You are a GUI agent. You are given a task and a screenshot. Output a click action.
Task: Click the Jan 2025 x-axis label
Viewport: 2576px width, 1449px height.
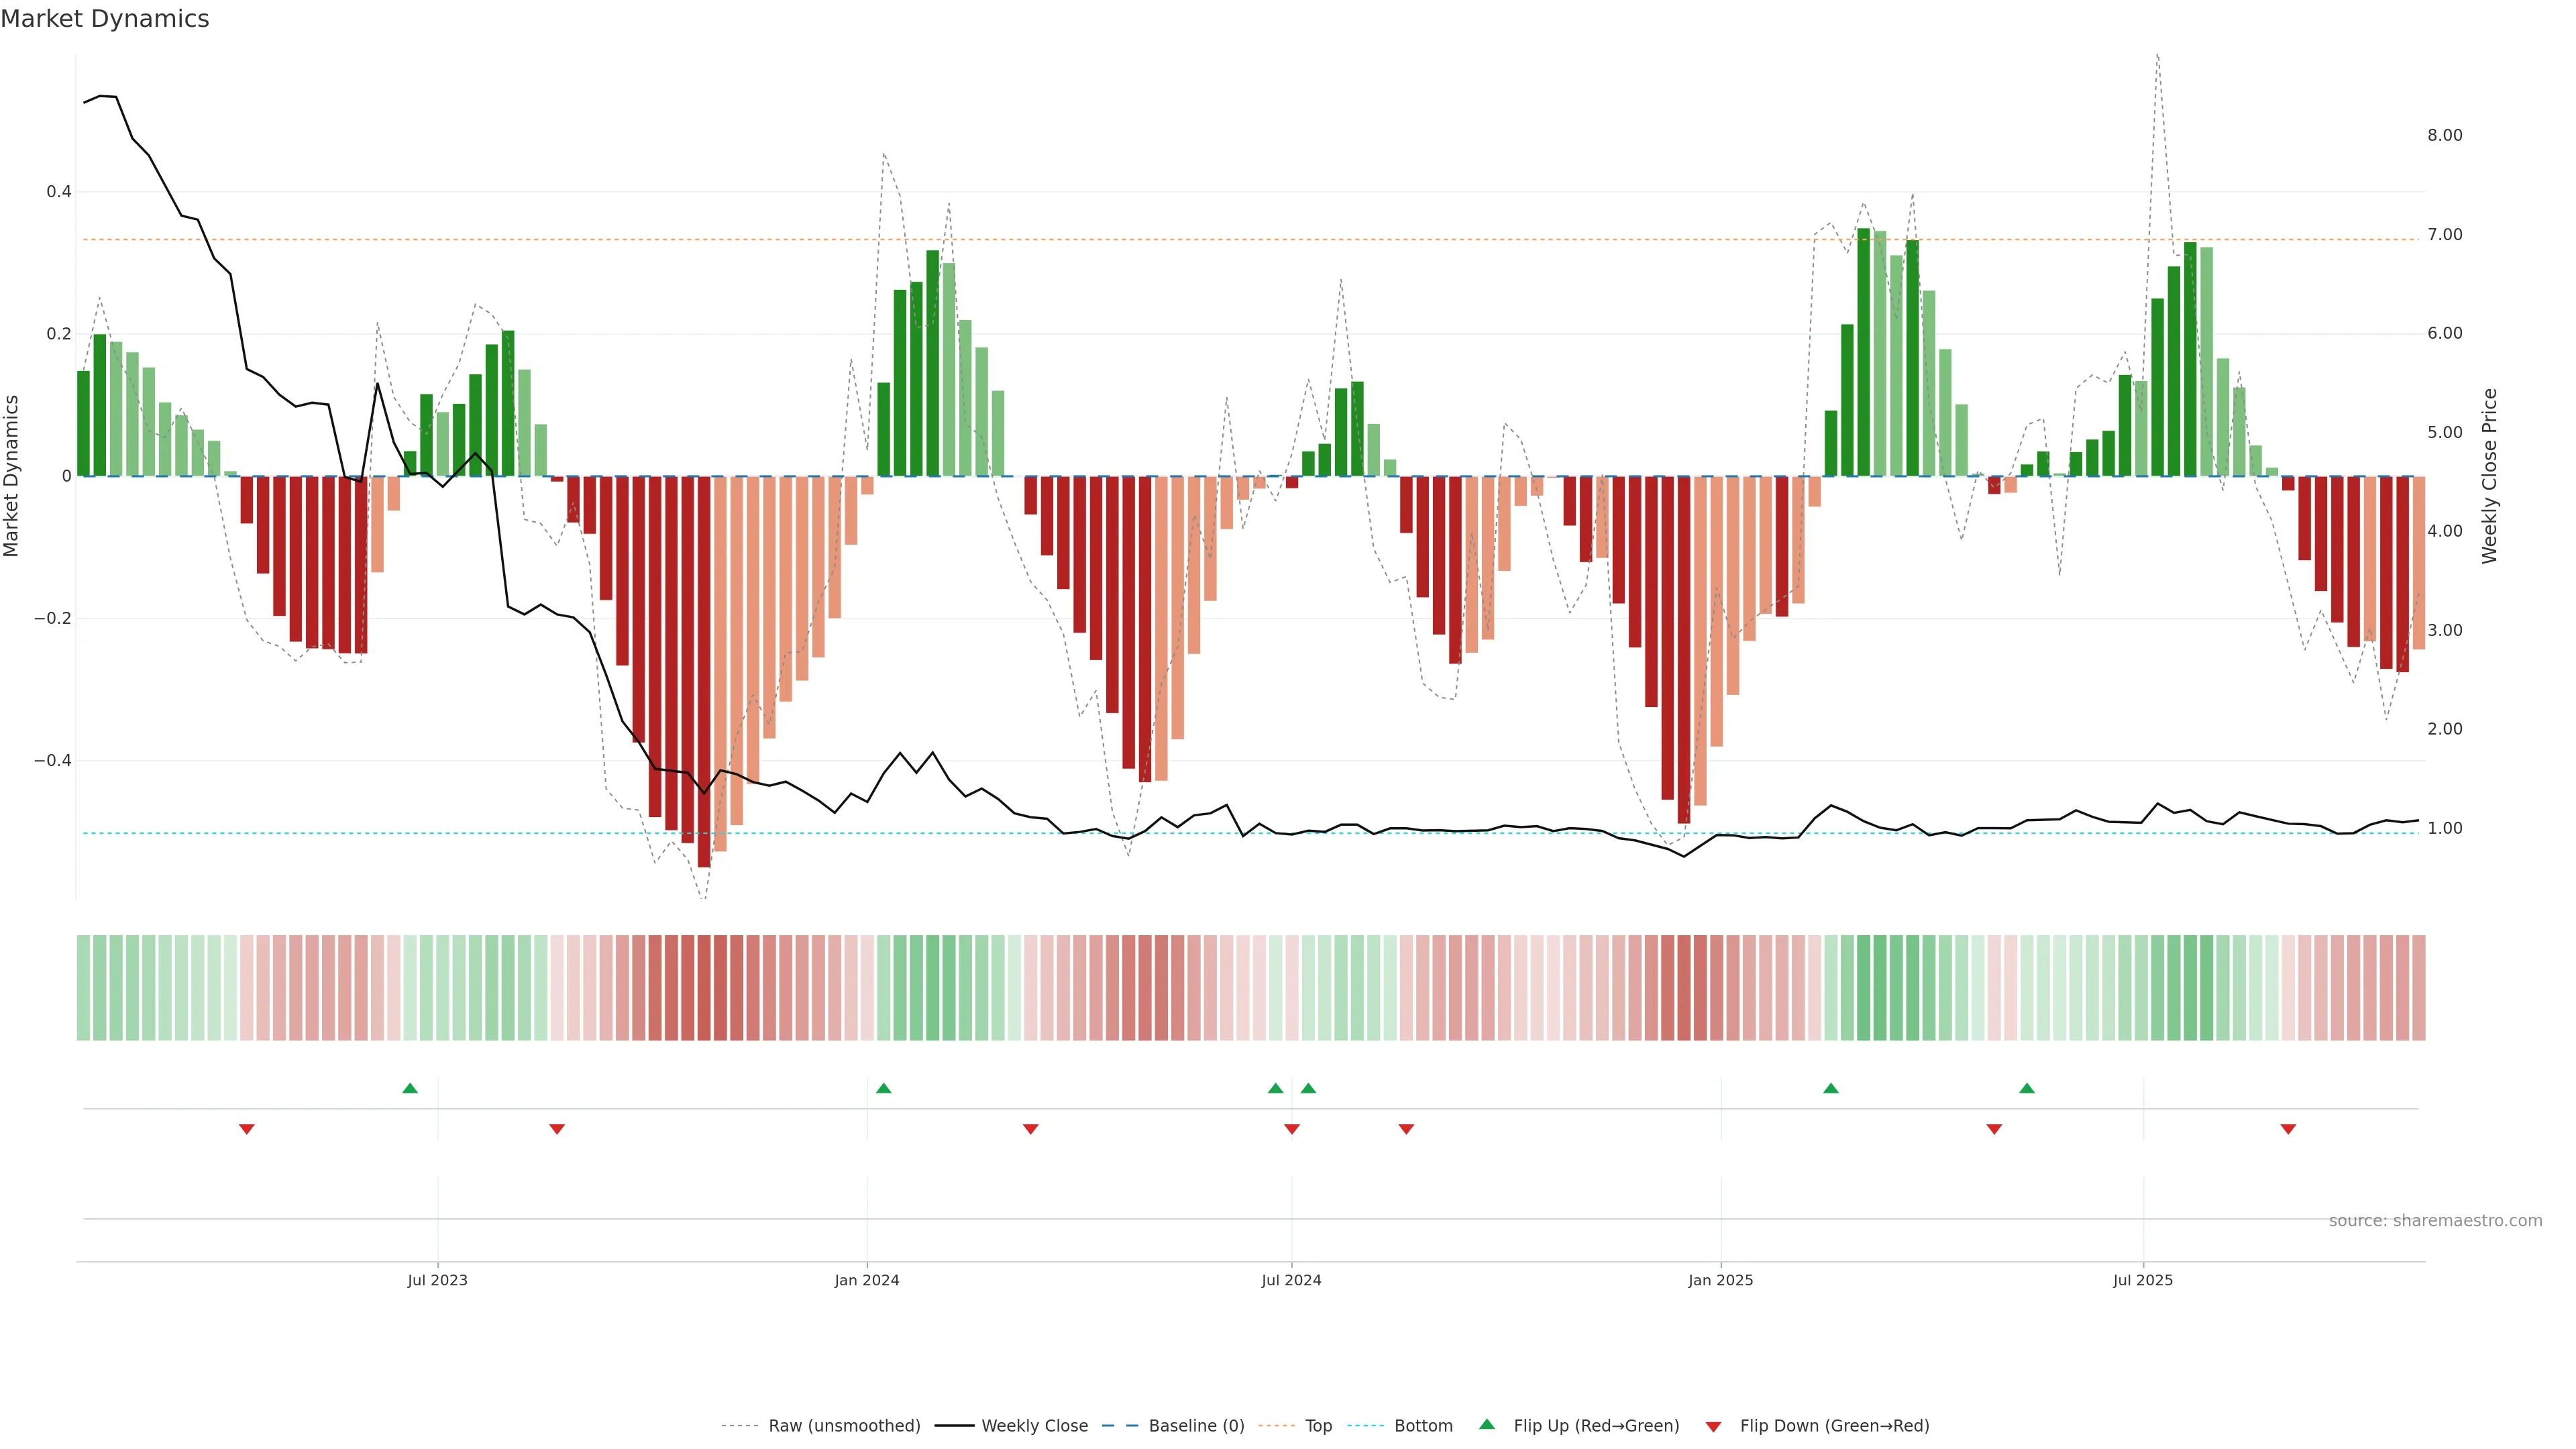click(x=1720, y=1280)
